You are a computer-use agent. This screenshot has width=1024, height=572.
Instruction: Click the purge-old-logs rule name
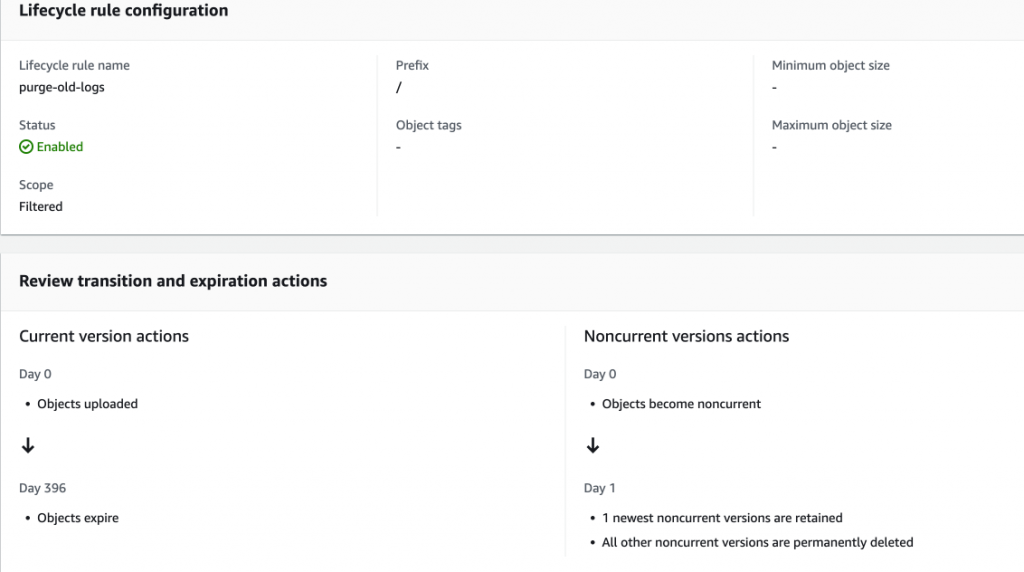tap(62, 87)
